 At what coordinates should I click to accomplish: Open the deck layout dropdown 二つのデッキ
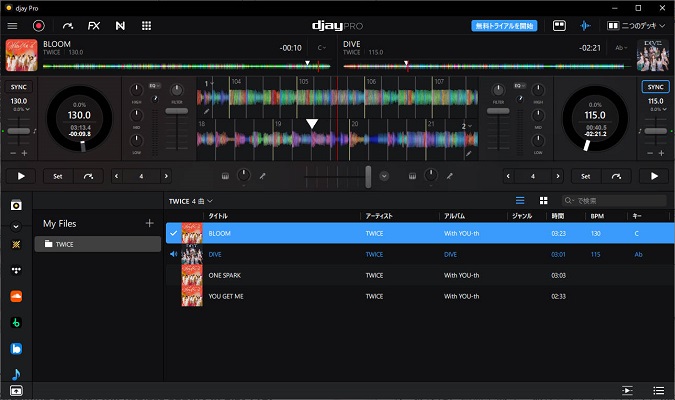[636, 26]
